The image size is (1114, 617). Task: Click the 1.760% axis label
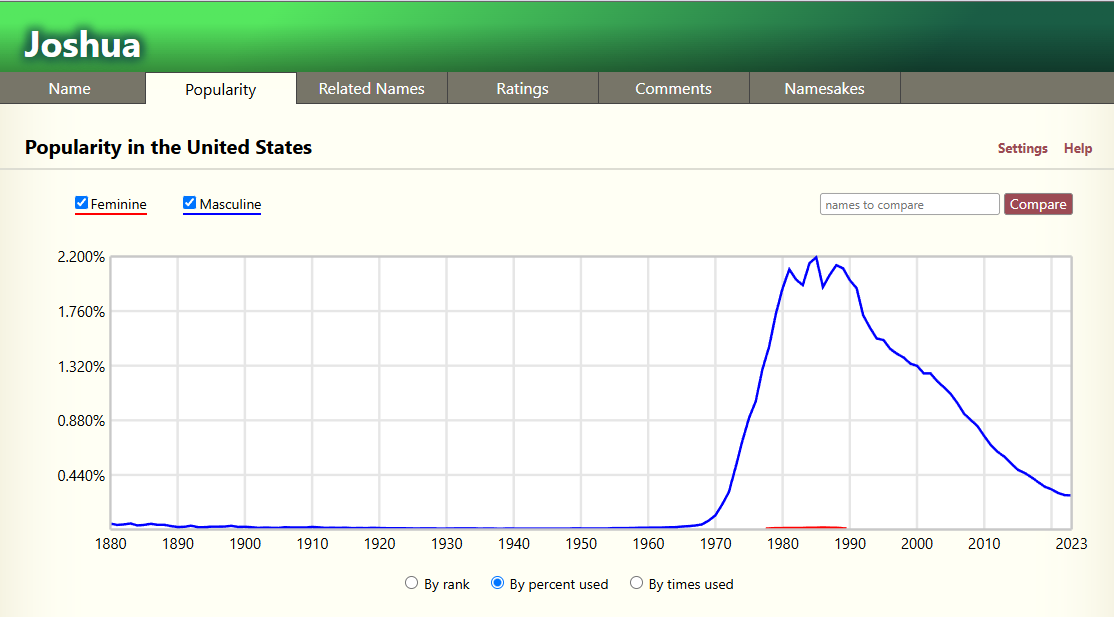81,311
